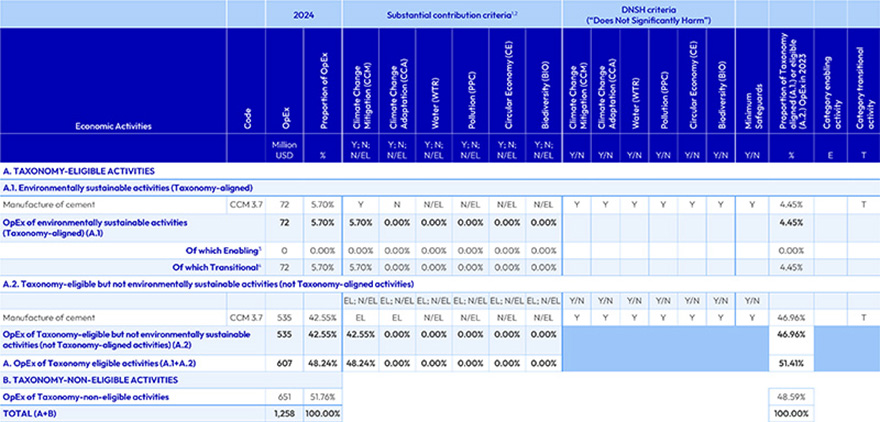Click the 607 OpEx value cell
Viewport: 880px width, 422px height.
click(x=288, y=364)
